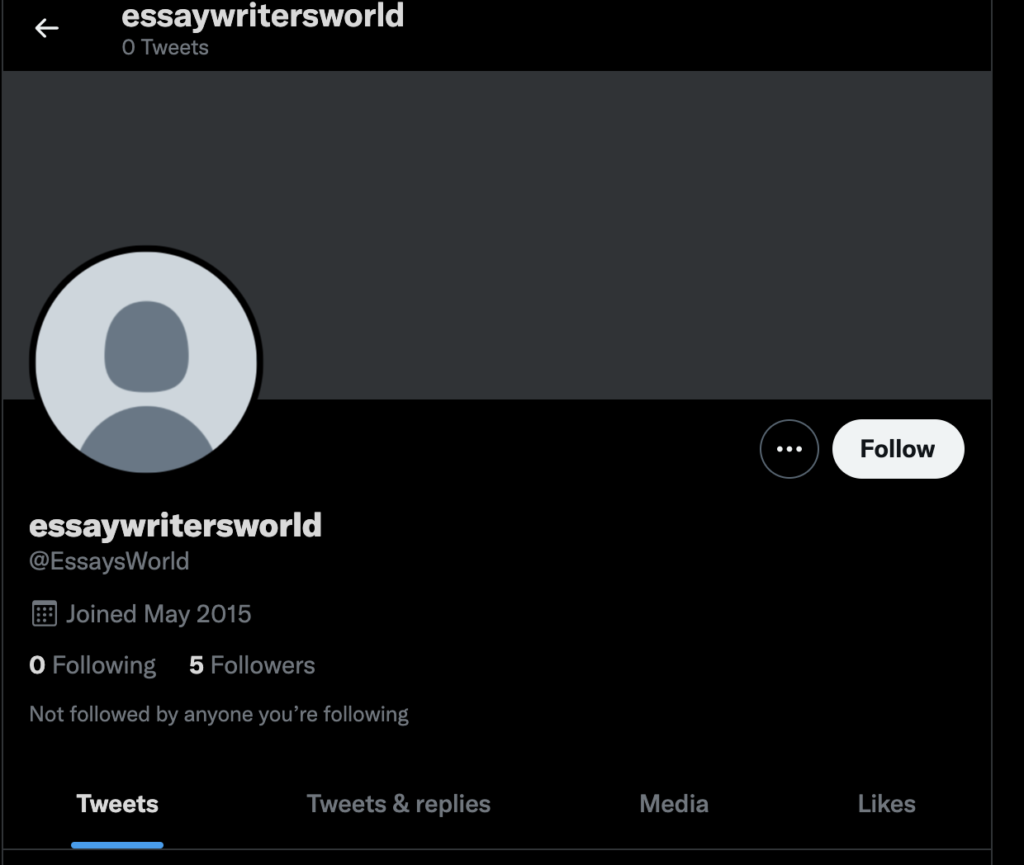Follow the essaywritersworld account
Viewport: 1024px width, 865px height.
[x=898, y=449]
